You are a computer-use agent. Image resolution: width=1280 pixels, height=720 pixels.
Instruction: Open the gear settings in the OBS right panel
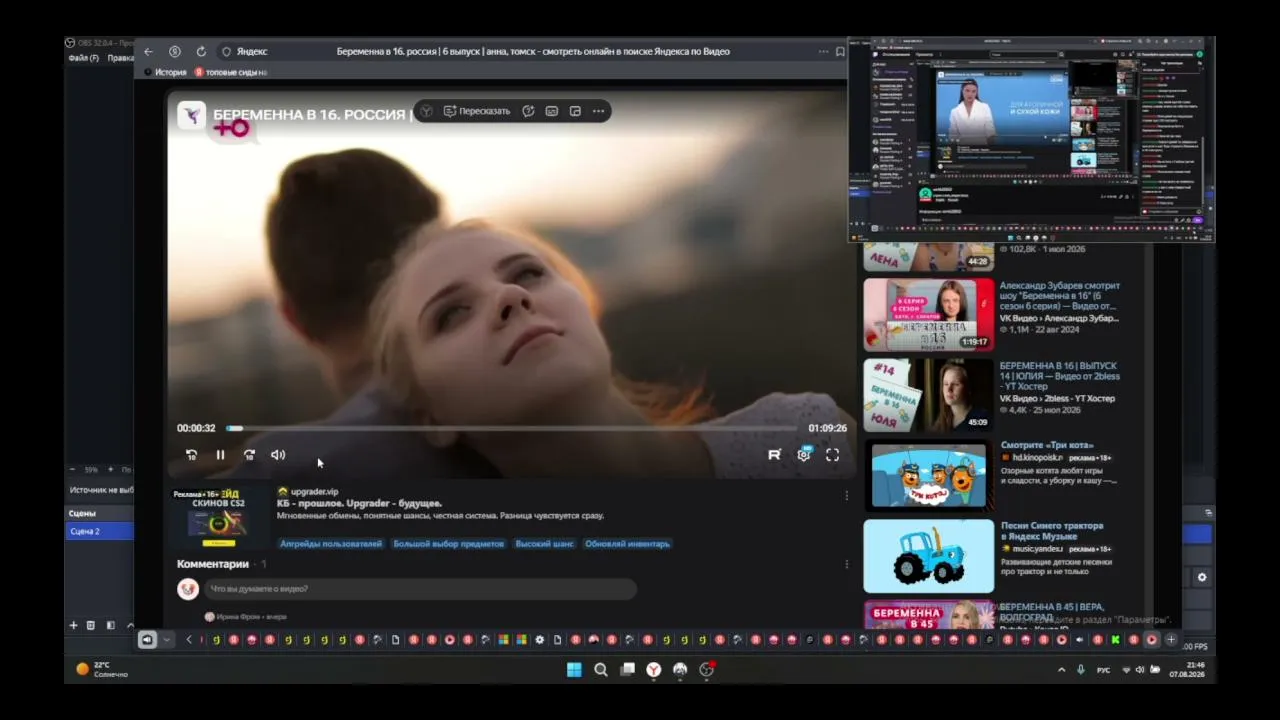click(1202, 577)
